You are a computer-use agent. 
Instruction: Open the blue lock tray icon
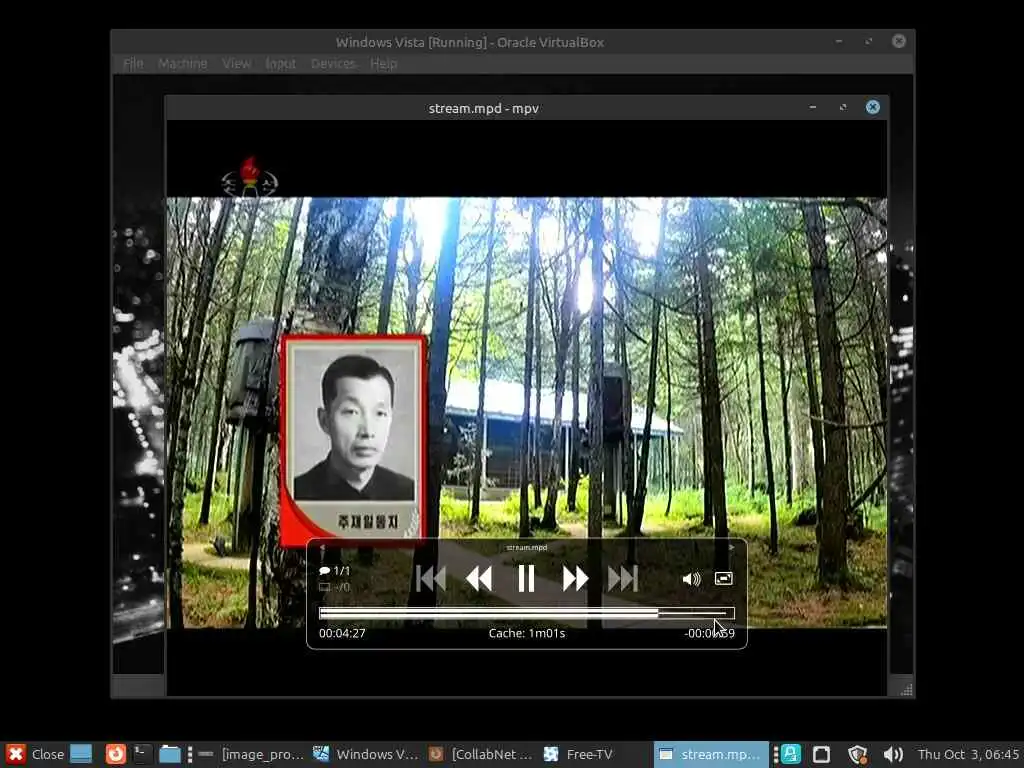(x=791, y=754)
